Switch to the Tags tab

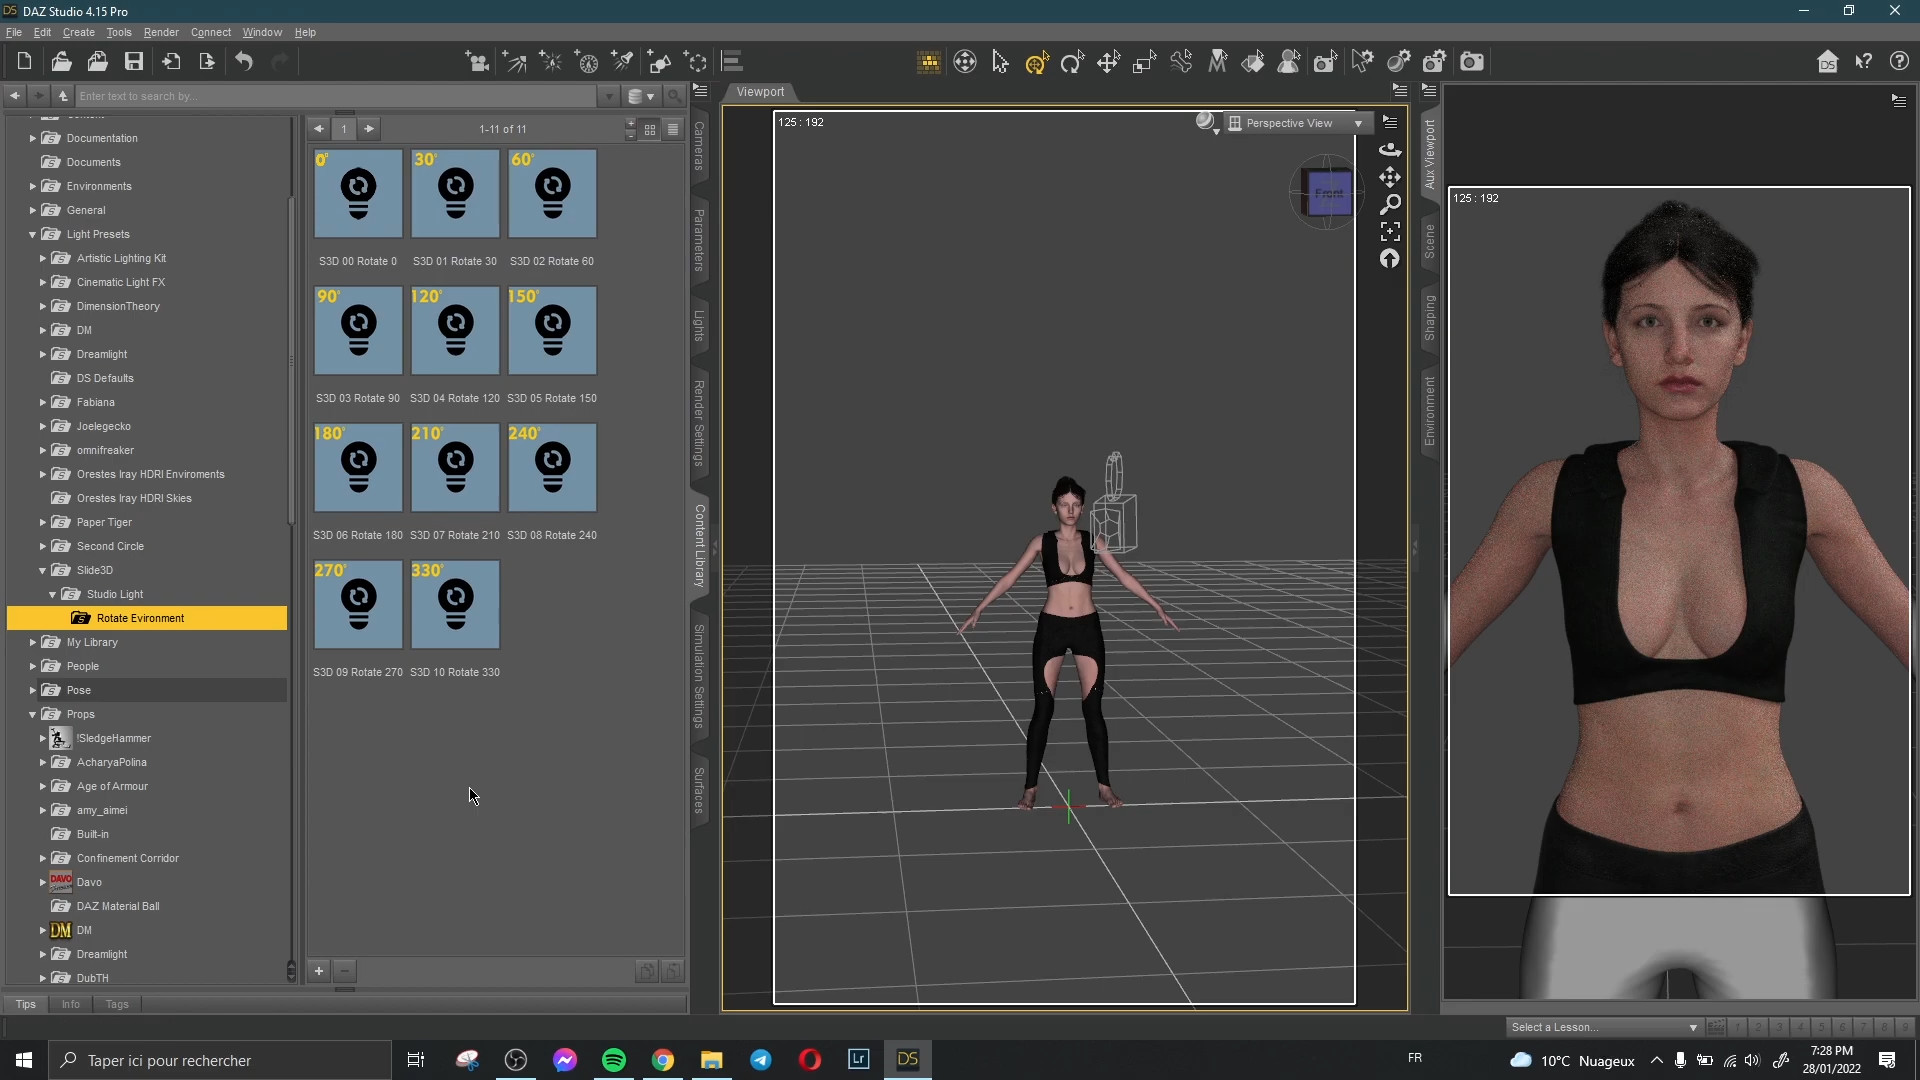coord(117,1004)
